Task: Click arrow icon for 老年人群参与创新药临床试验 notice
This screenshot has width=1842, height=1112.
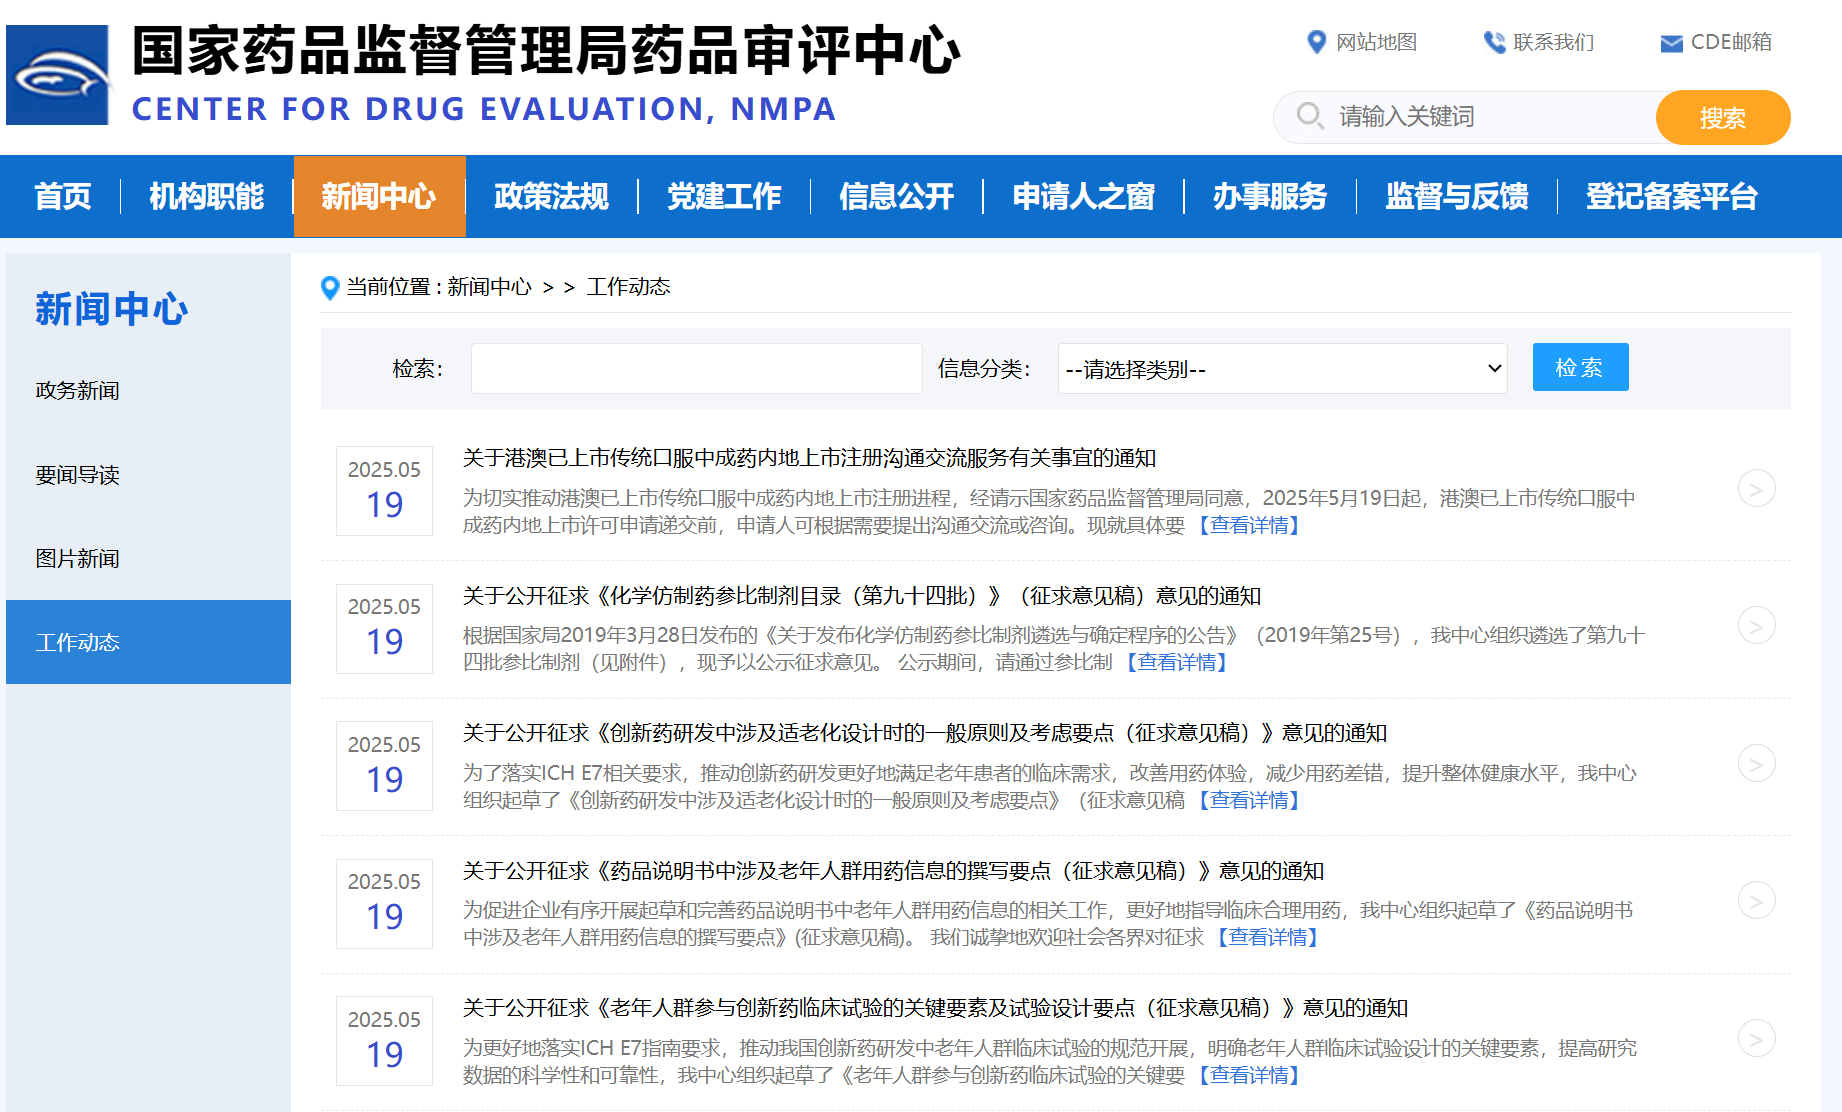Action: click(1756, 1038)
